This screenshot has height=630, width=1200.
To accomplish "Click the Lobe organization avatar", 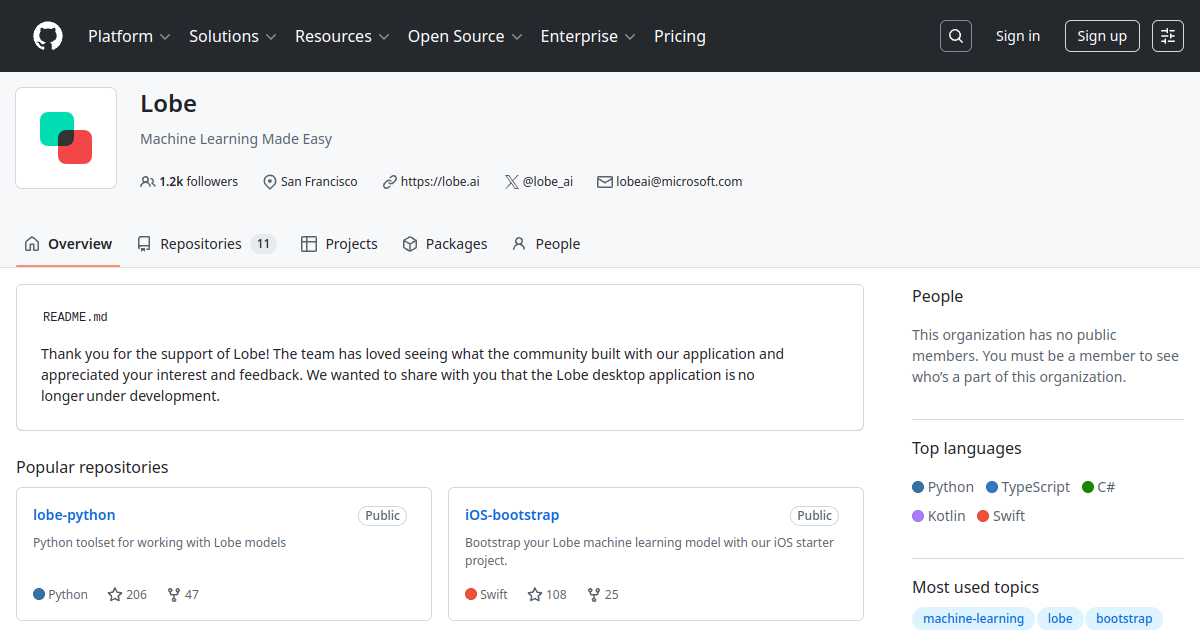I will coord(66,138).
